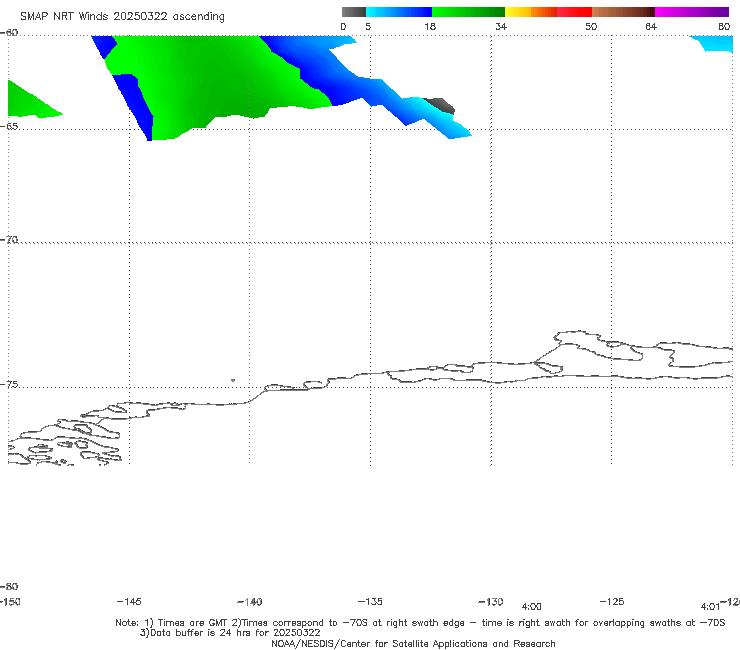Click the longitude label '-130'
Viewport: 740px width, 650px height.
[491, 602]
